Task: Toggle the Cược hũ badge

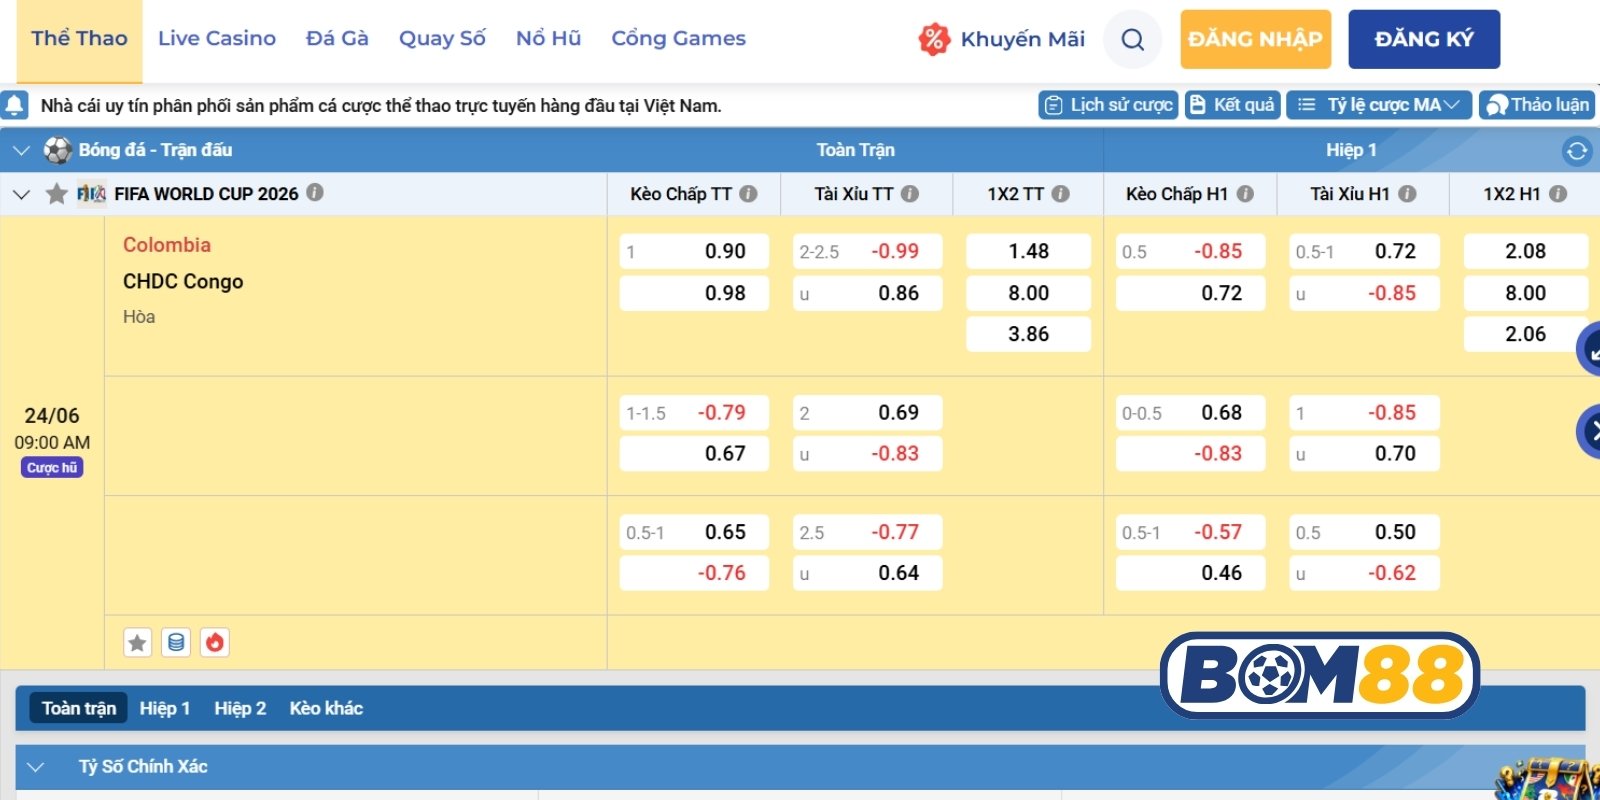Action: [x=52, y=467]
